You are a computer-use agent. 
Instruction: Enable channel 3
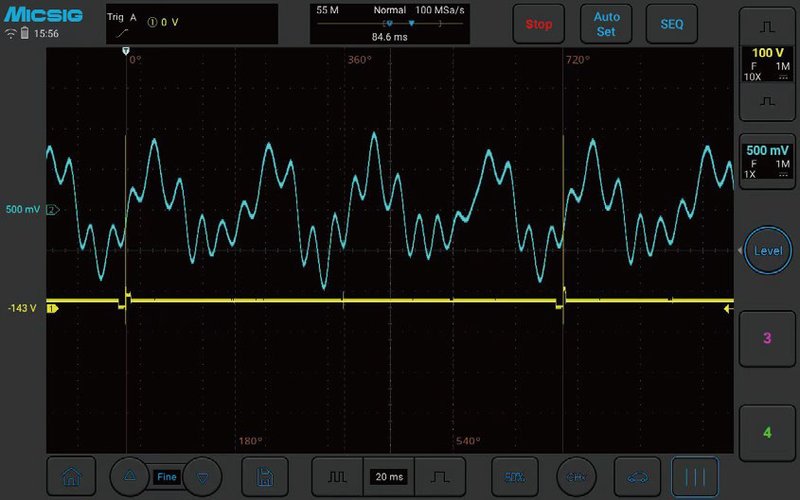coord(767,338)
